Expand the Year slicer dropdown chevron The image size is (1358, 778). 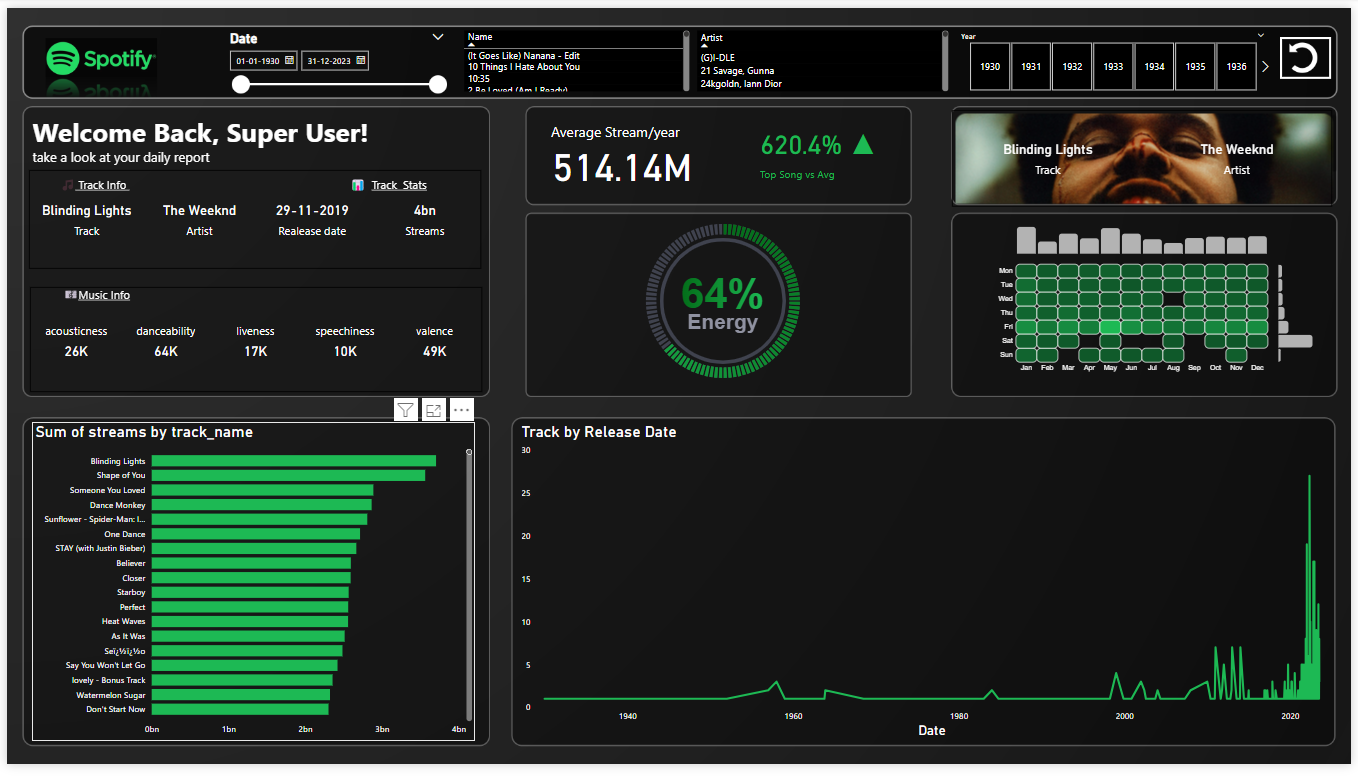click(x=1261, y=35)
